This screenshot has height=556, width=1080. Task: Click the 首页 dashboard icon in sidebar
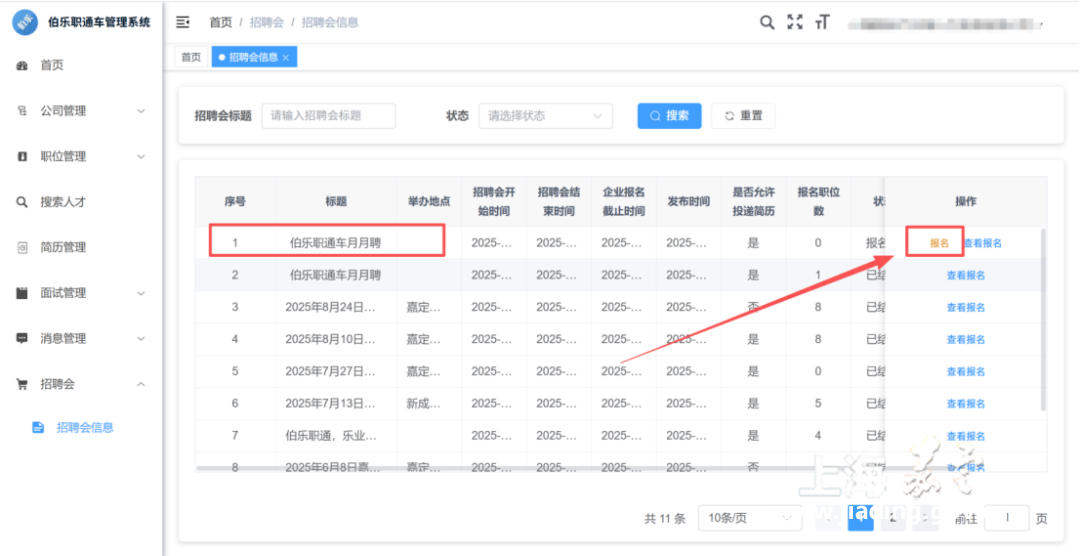coord(22,65)
